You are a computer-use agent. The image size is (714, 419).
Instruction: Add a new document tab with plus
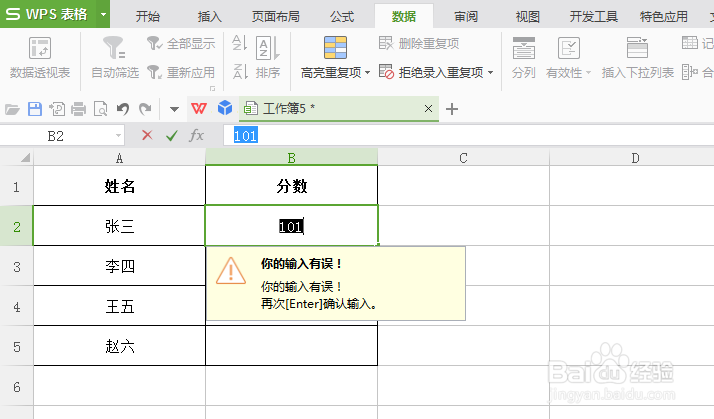(x=452, y=109)
